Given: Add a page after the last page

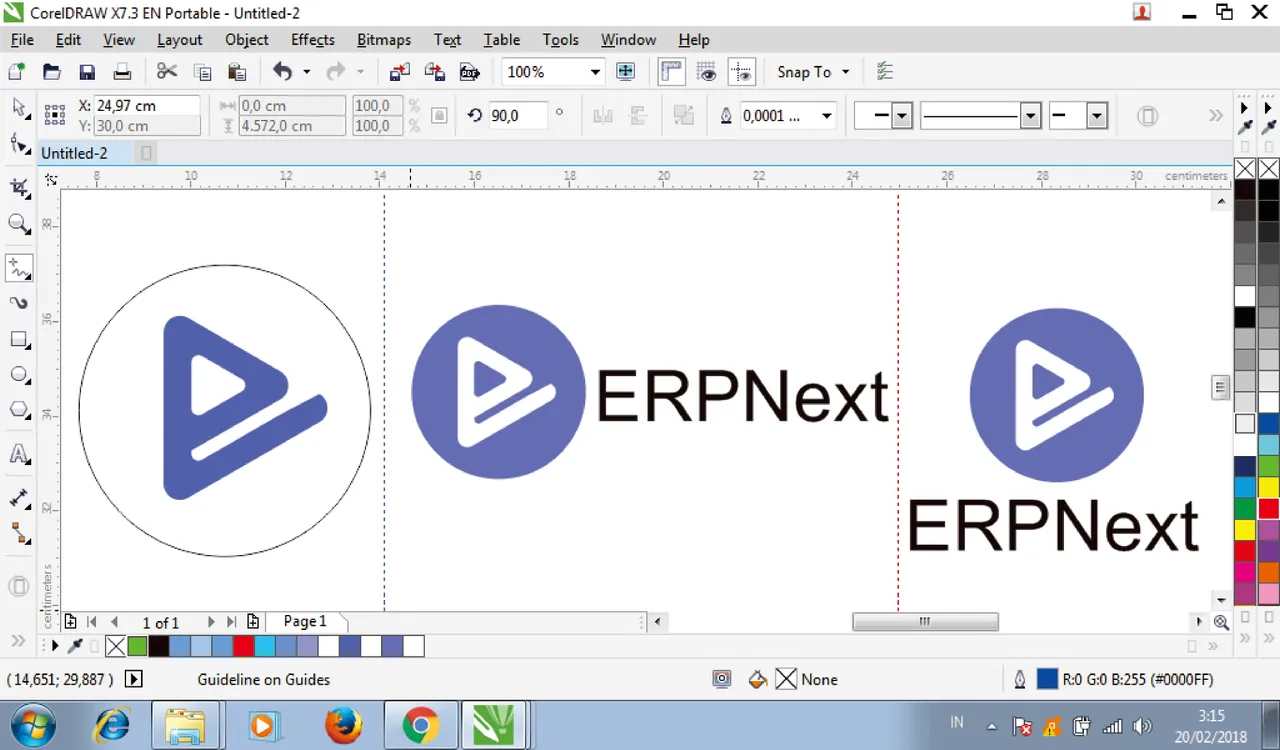Looking at the screenshot, I should coord(253,622).
